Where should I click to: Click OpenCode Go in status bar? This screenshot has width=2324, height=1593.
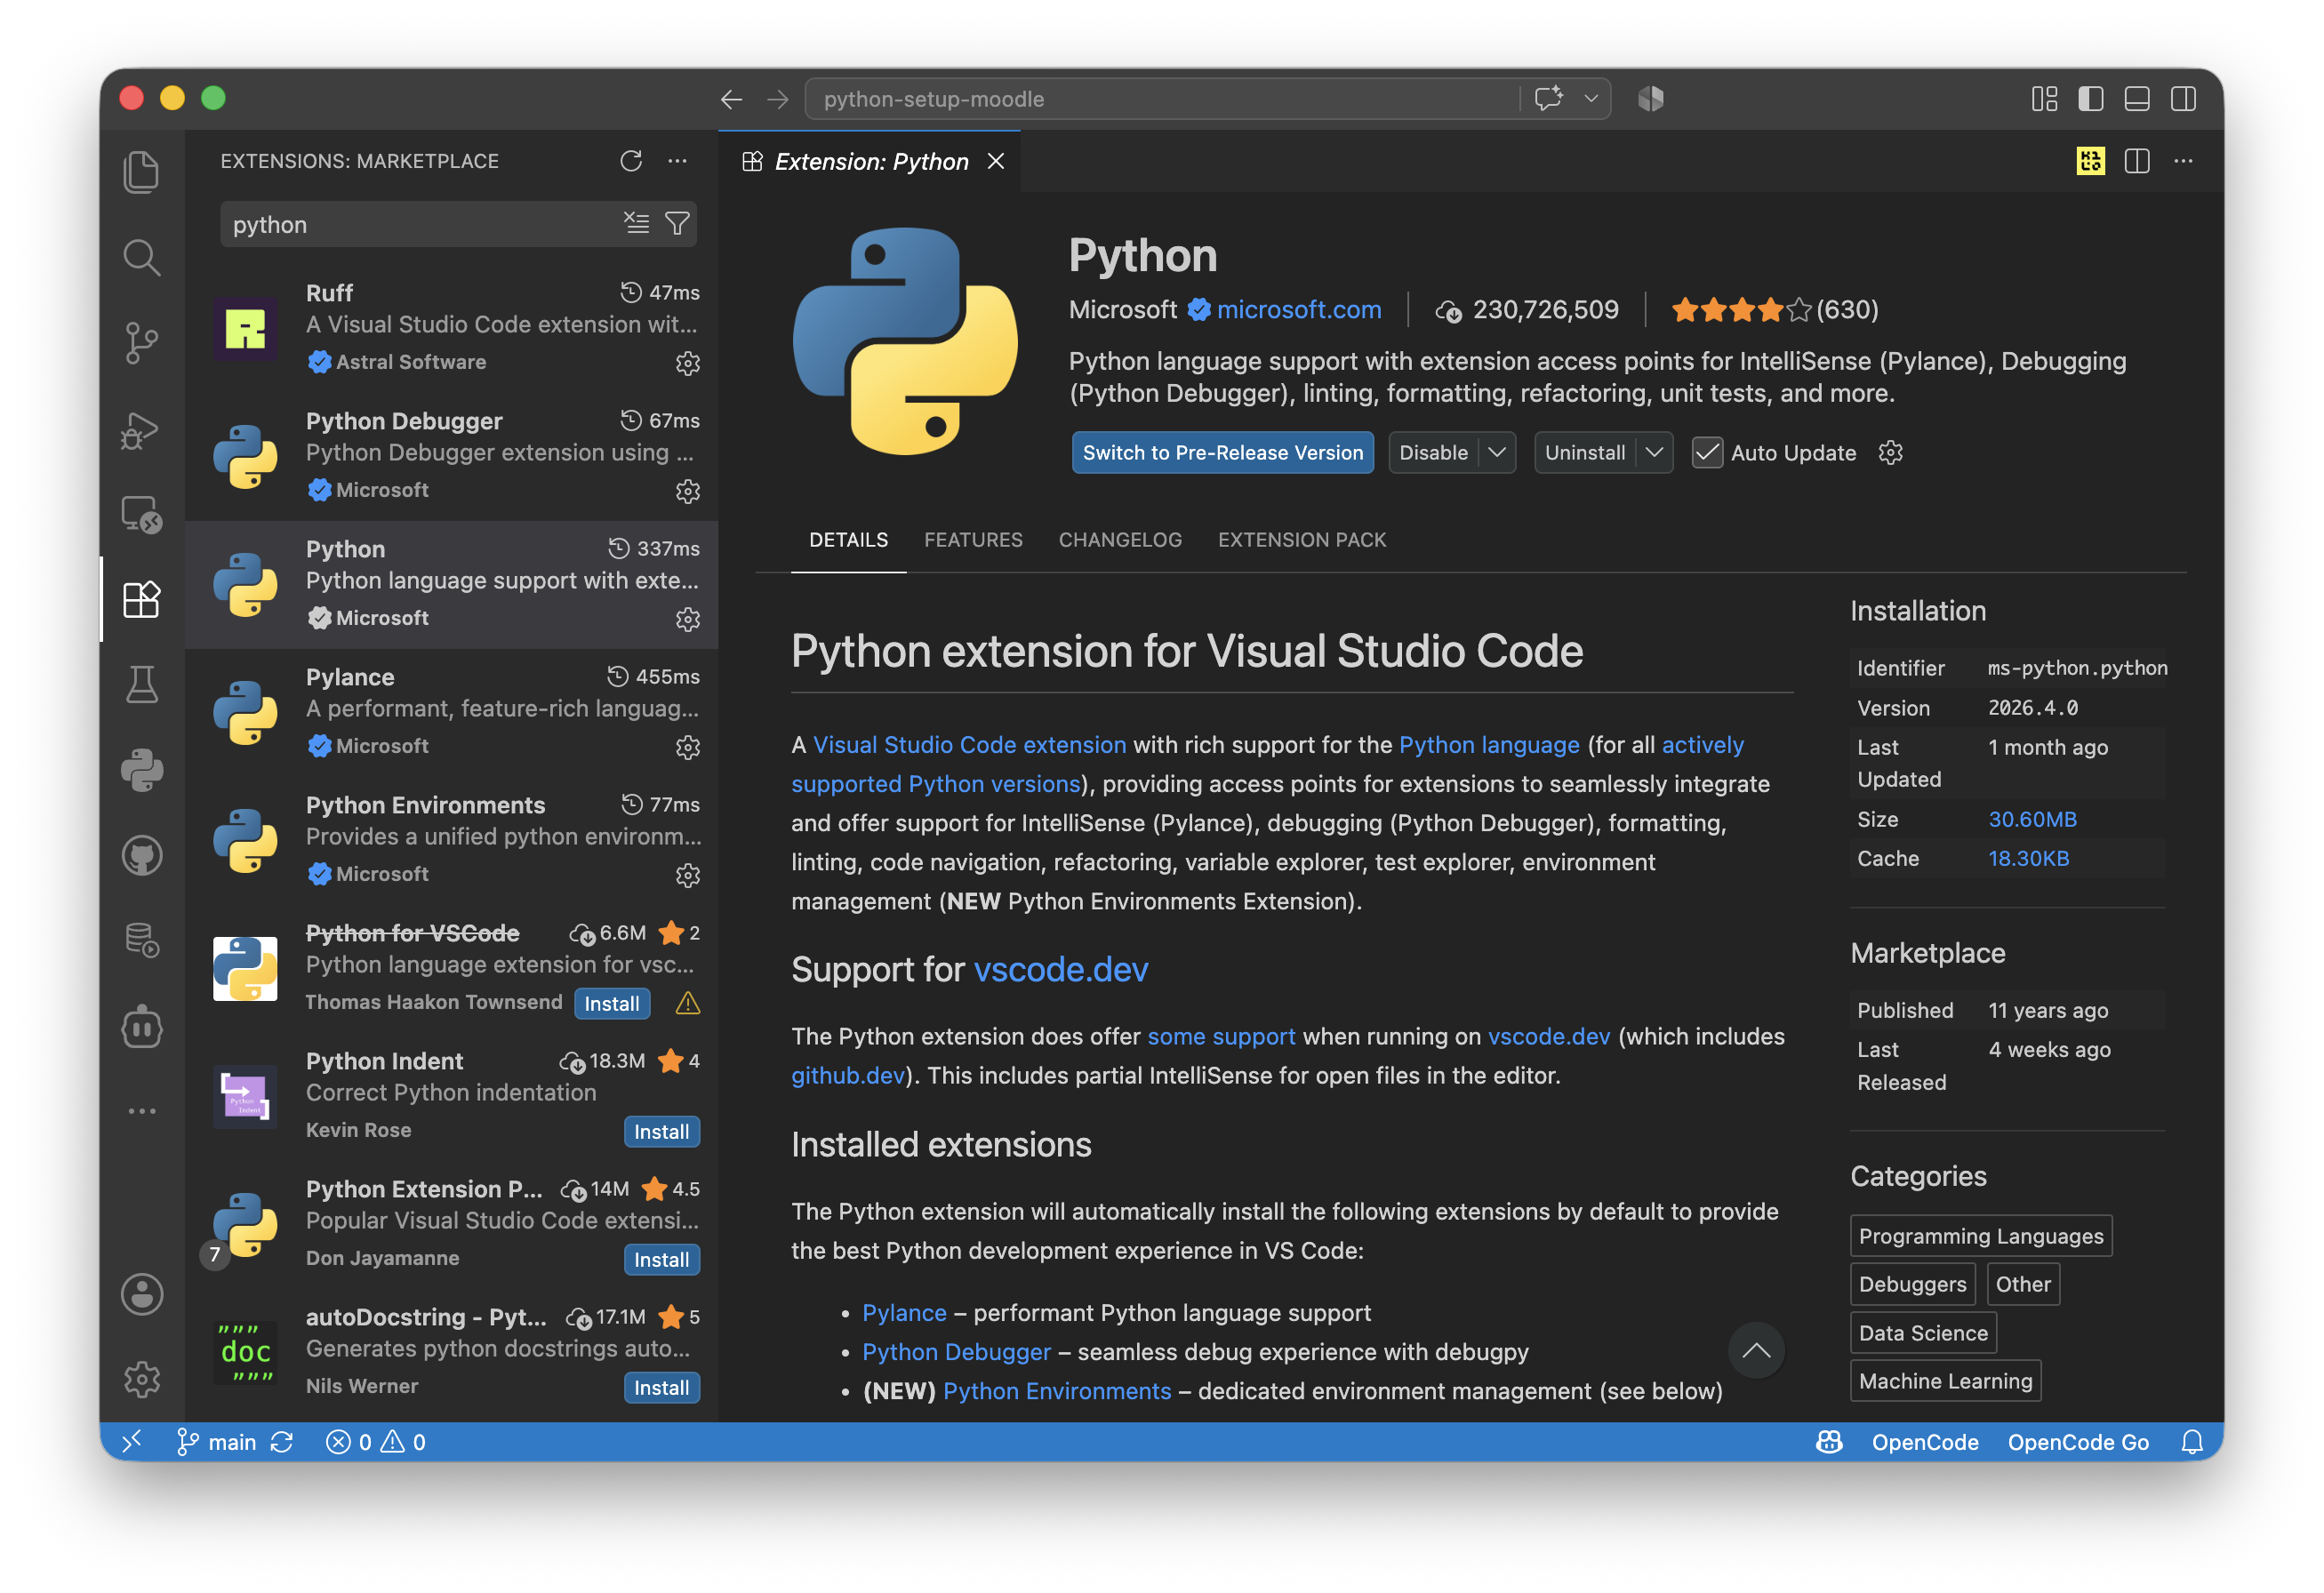[x=2077, y=1442]
